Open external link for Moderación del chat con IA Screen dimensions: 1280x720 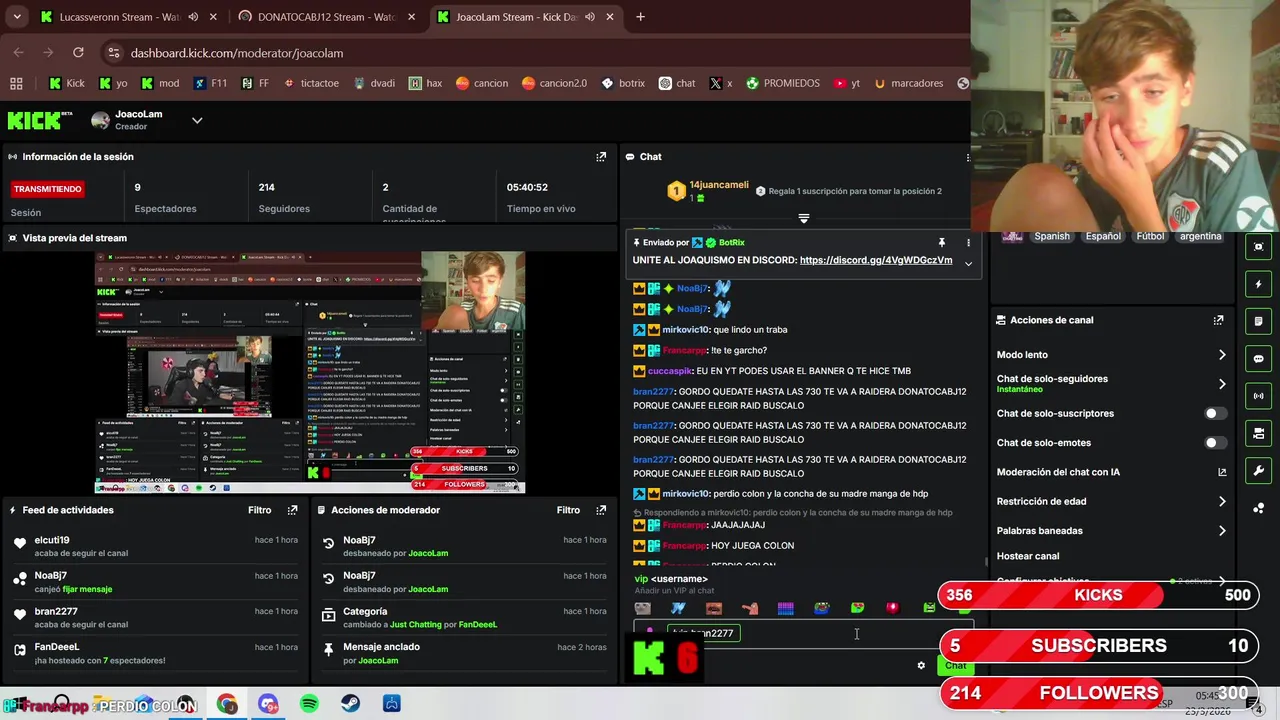coord(1221,472)
